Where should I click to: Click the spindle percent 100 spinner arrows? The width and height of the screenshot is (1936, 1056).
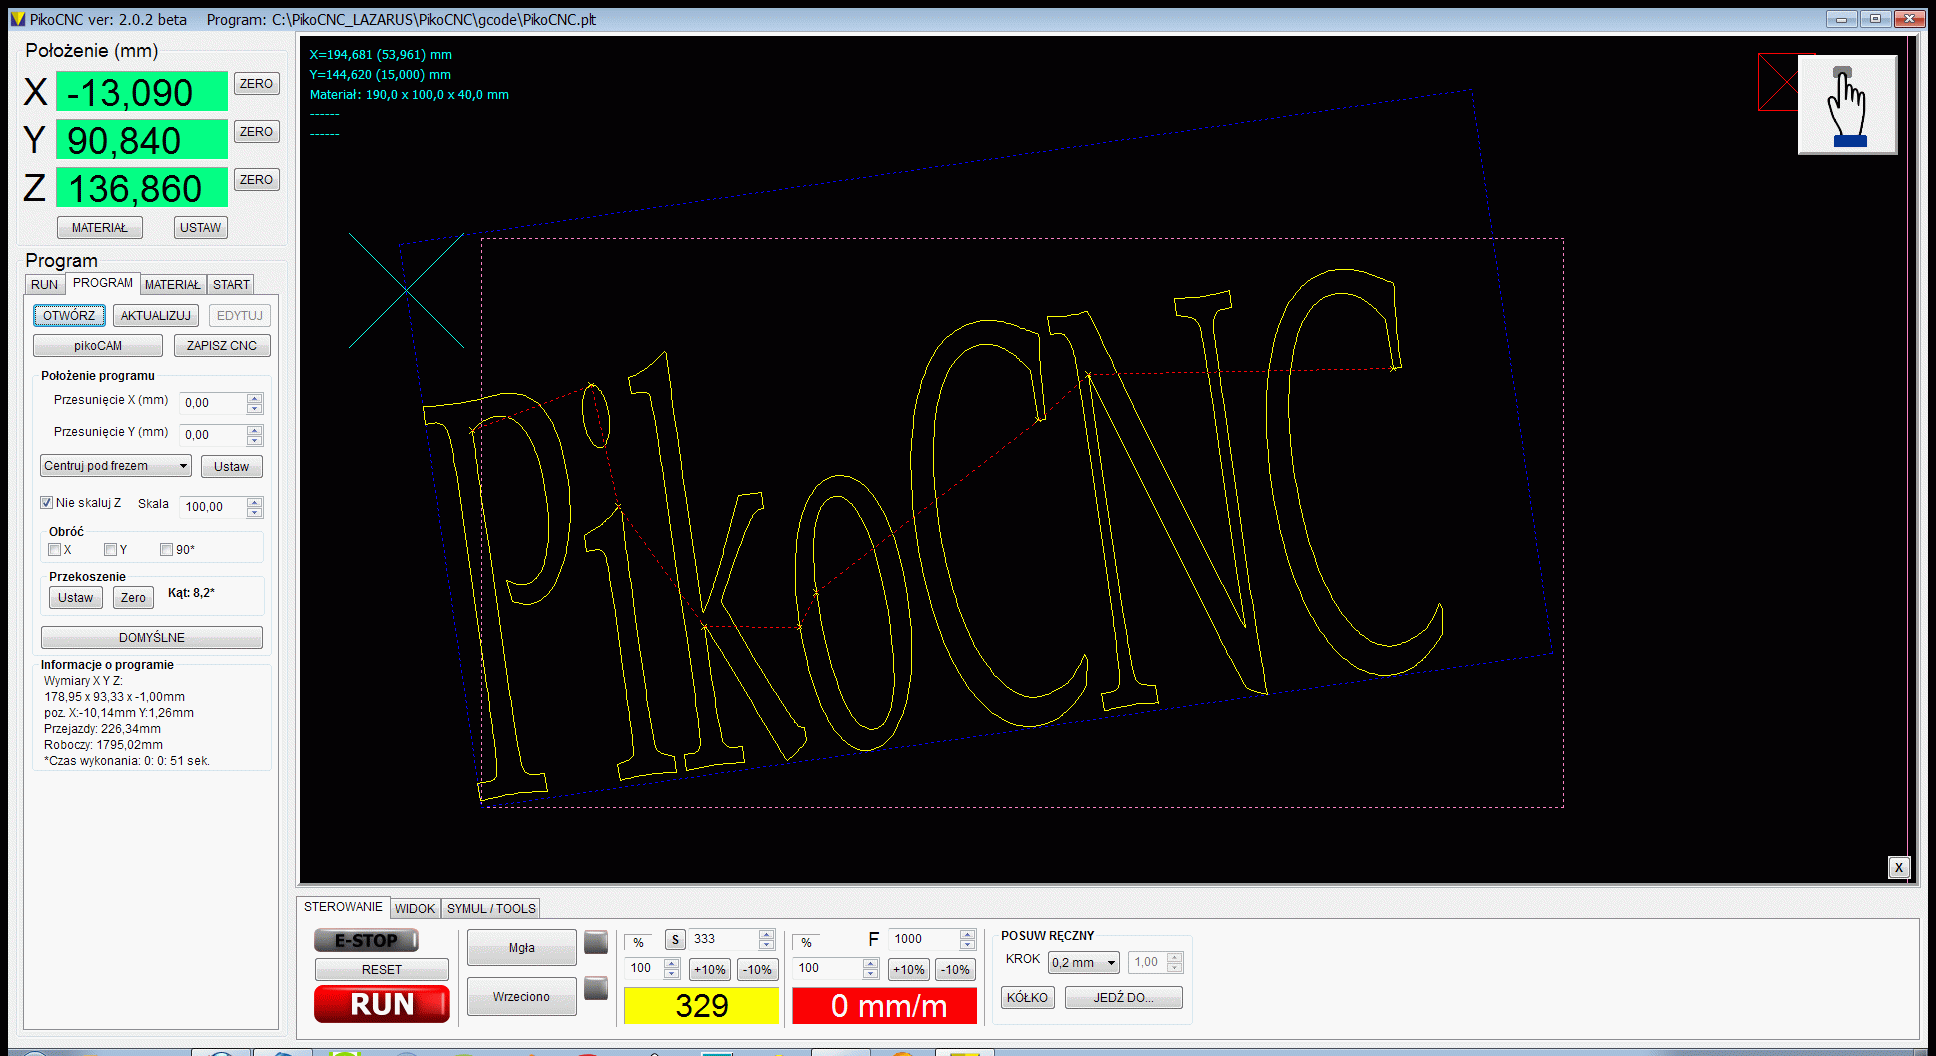tap(672, 968)
